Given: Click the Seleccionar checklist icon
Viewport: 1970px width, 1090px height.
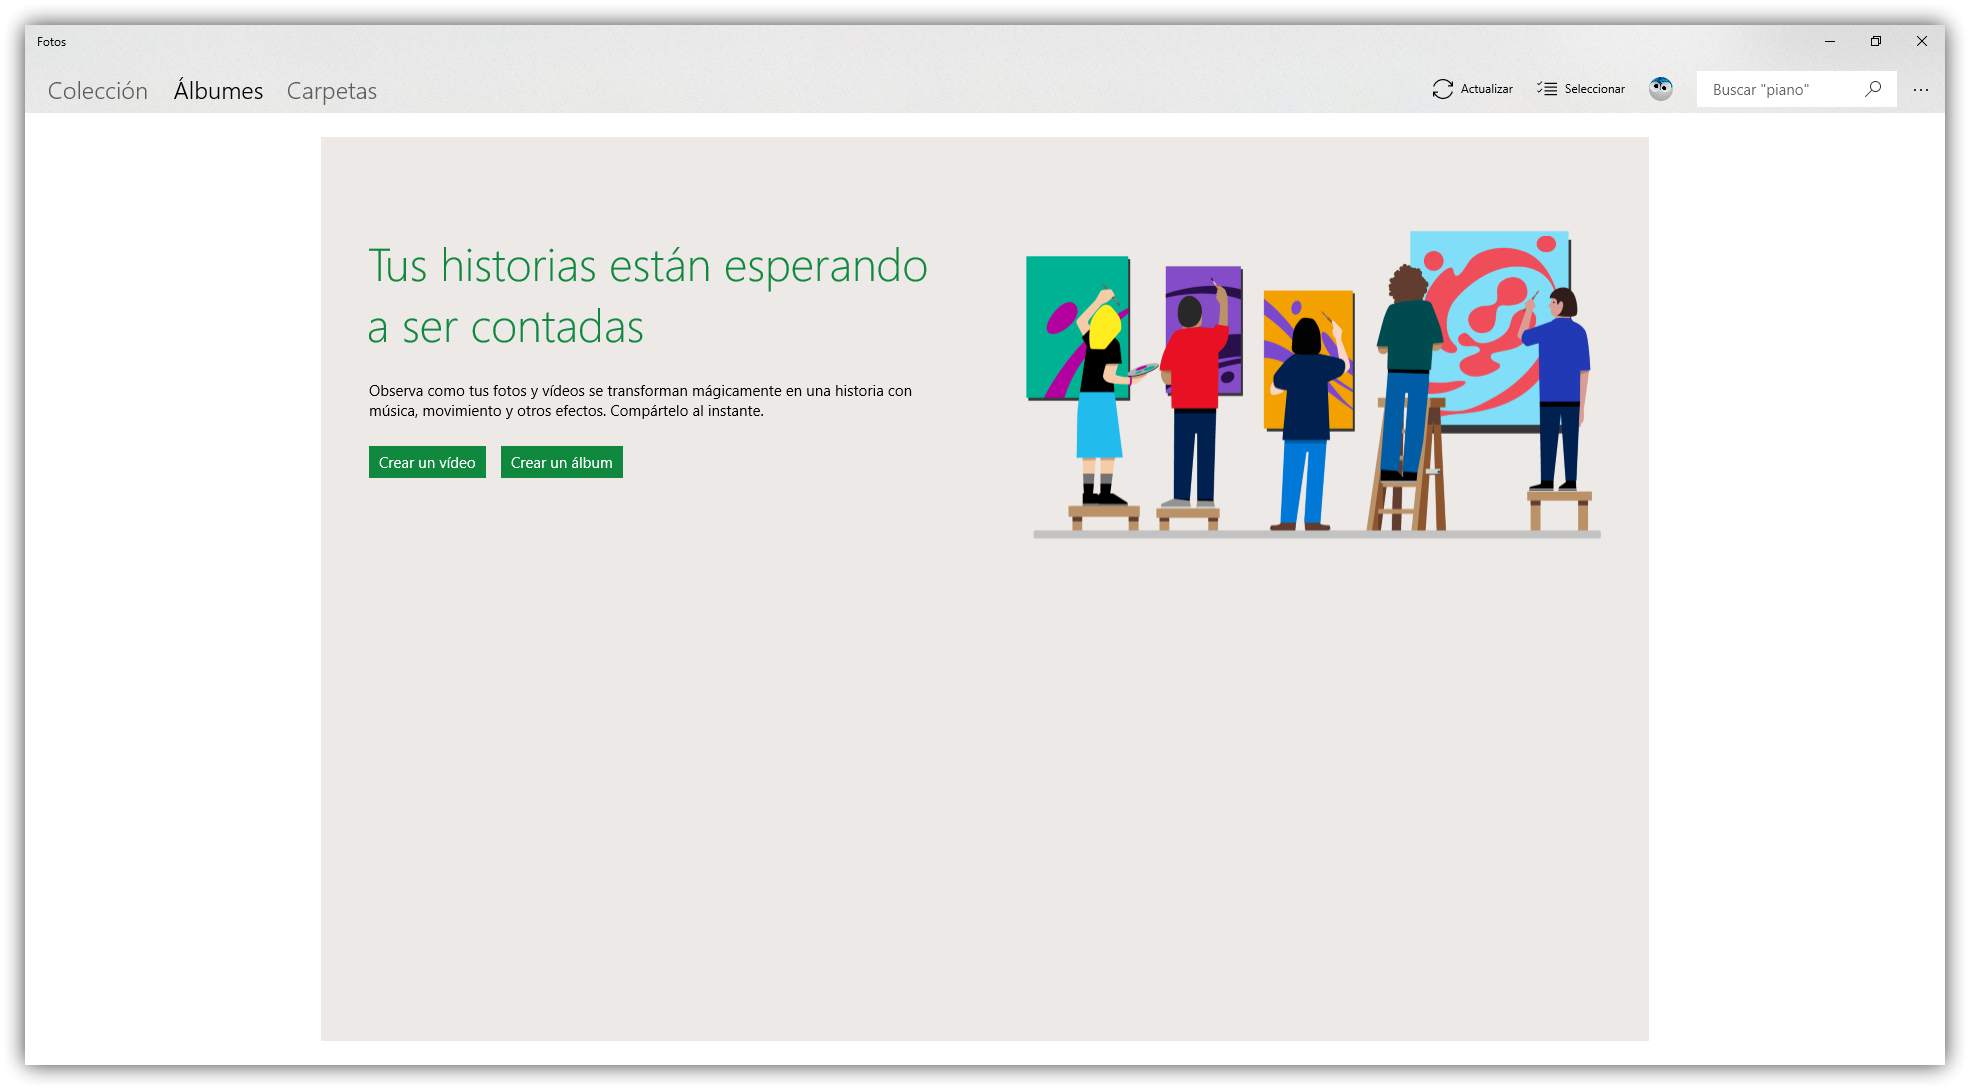Looking at the screenshot, I should (x=1547, y=89).
